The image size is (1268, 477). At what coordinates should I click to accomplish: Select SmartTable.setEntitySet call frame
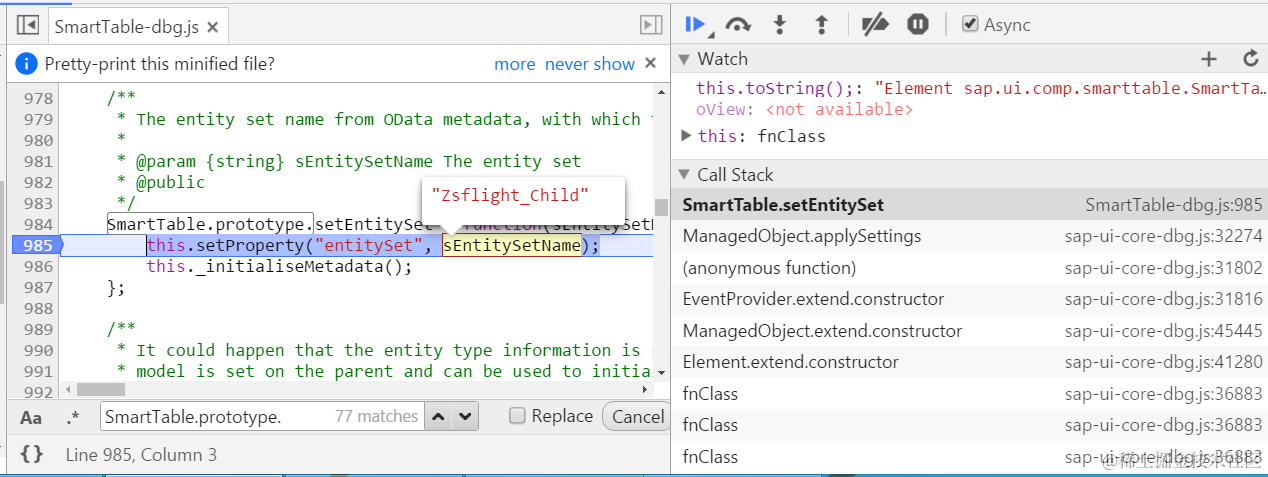pyautogui.click(x=970, y=205)
